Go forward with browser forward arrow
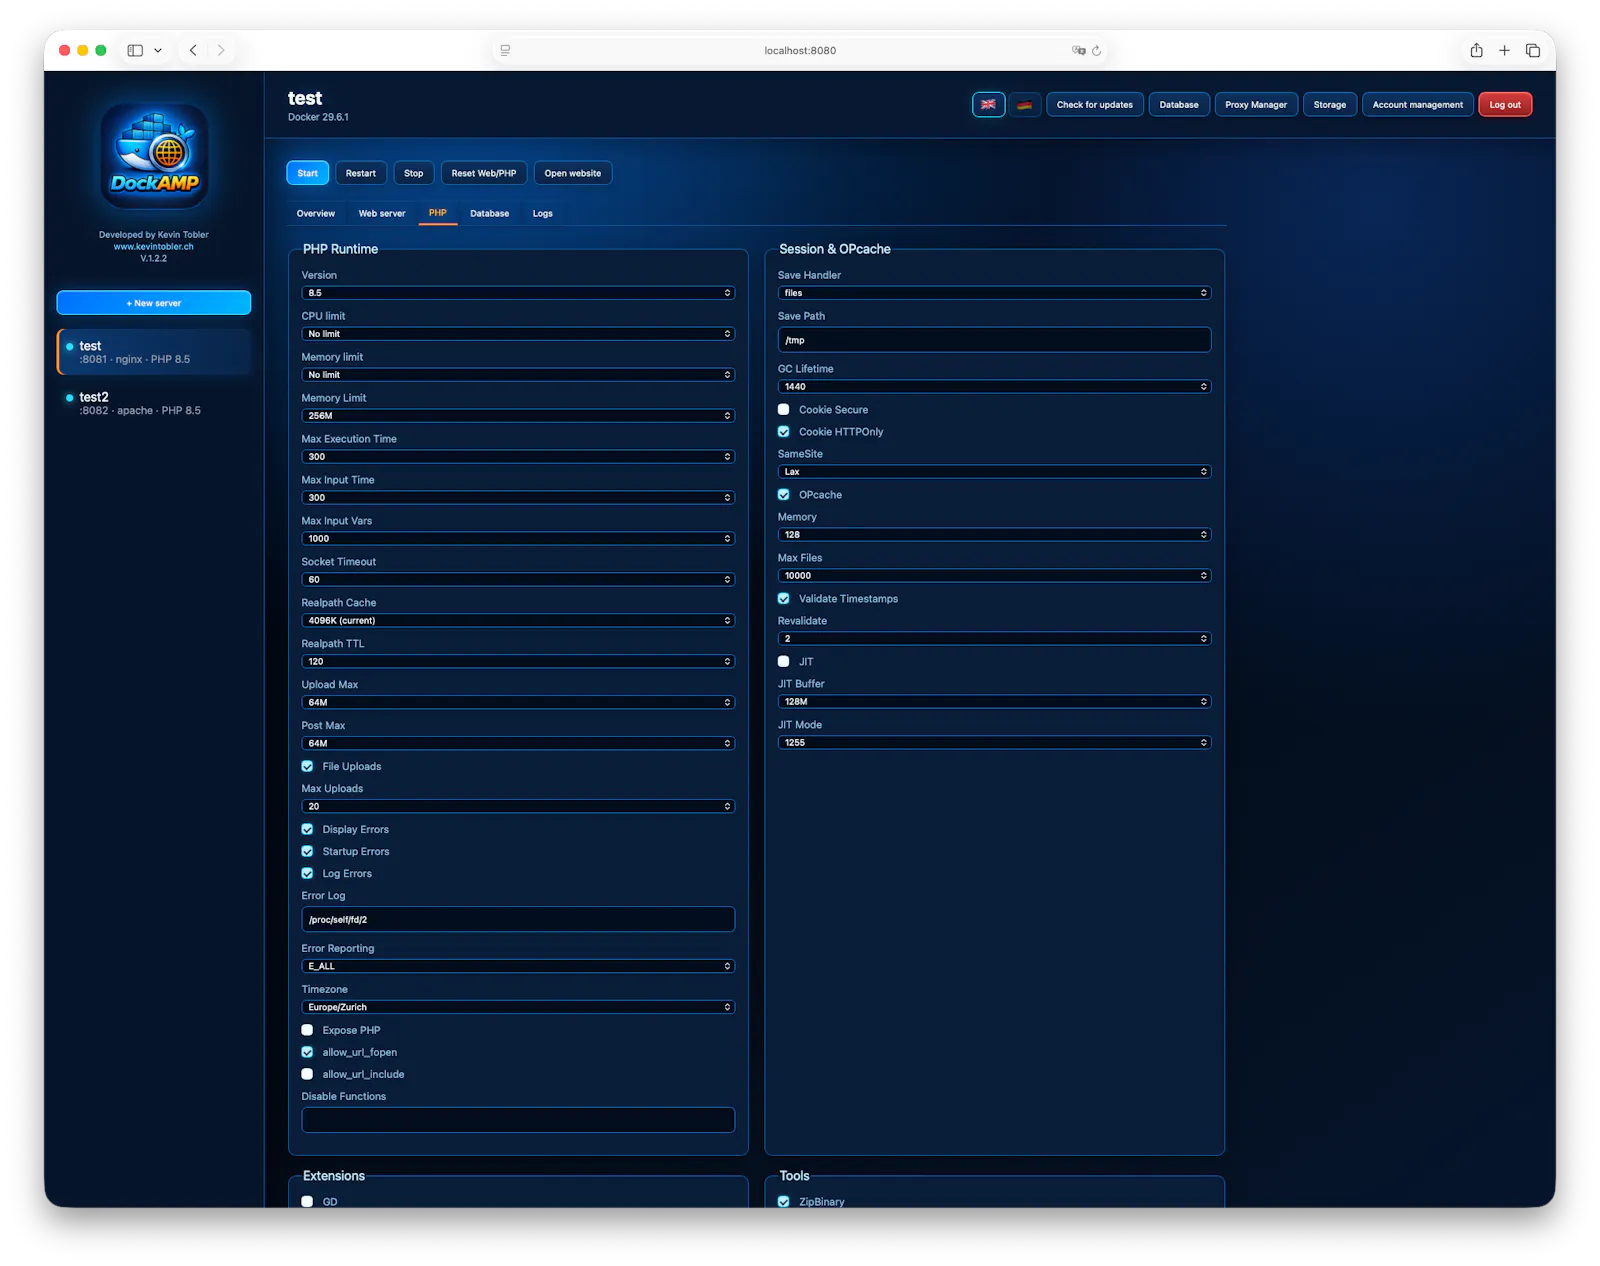The height and width of the screenshot is (1266, 1600). point(221,50)
